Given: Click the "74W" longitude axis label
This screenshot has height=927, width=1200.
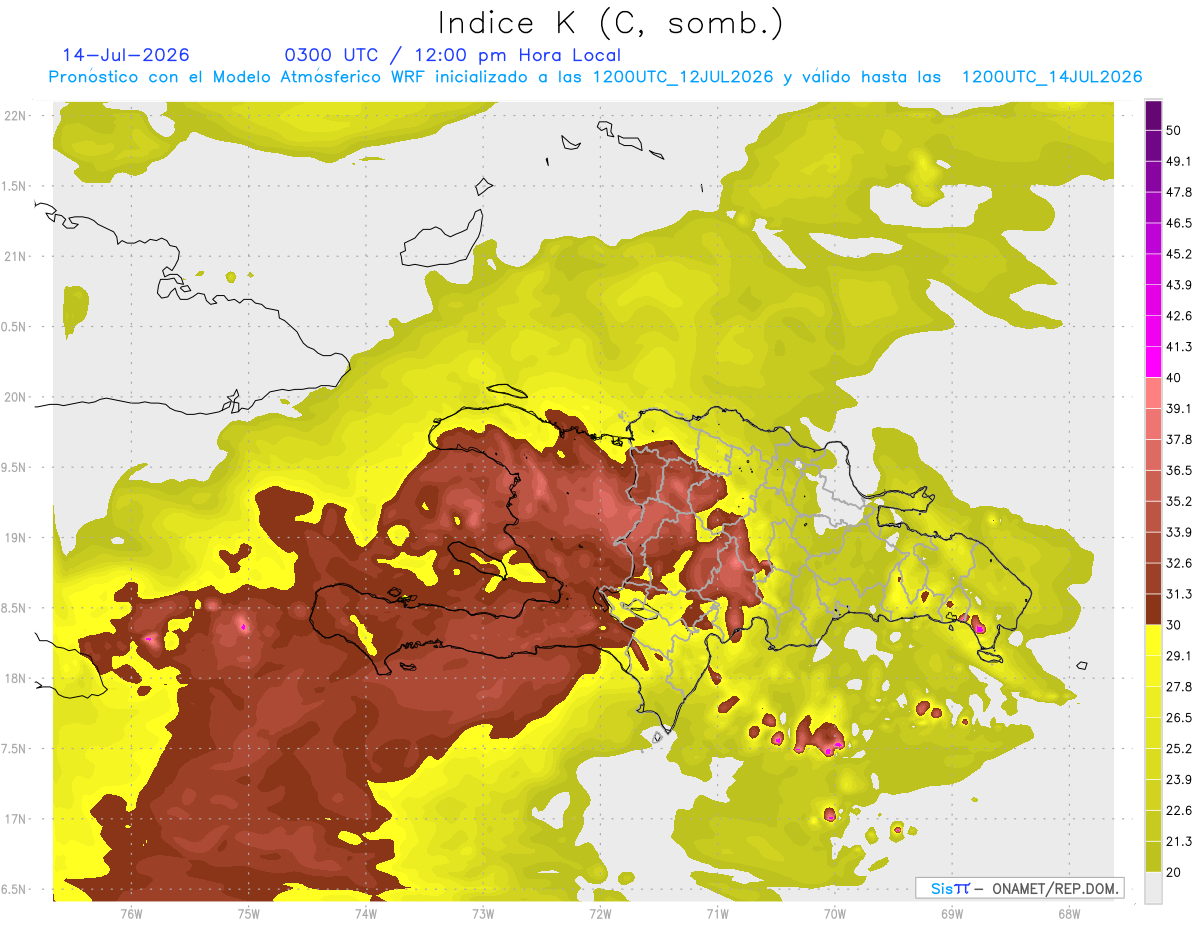Looking at the screenshot, I should click(x=366, y=914).
